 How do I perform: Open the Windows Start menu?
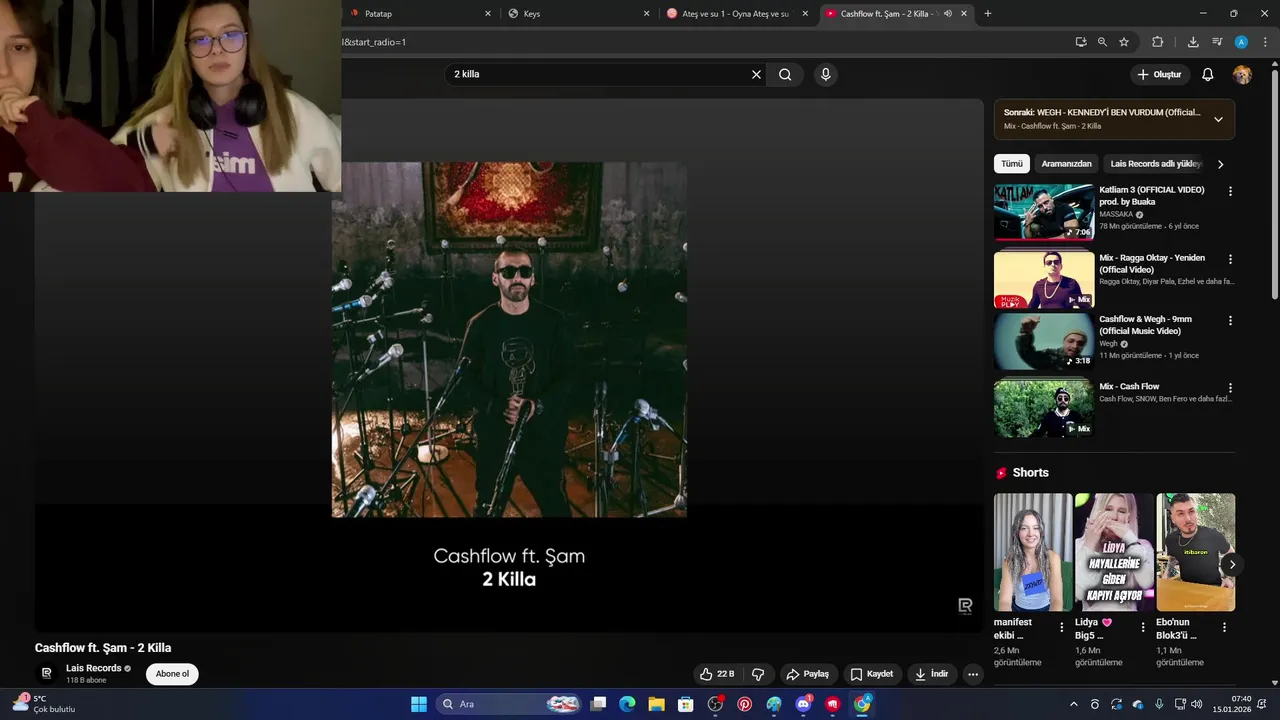click(x=419, y=704)
